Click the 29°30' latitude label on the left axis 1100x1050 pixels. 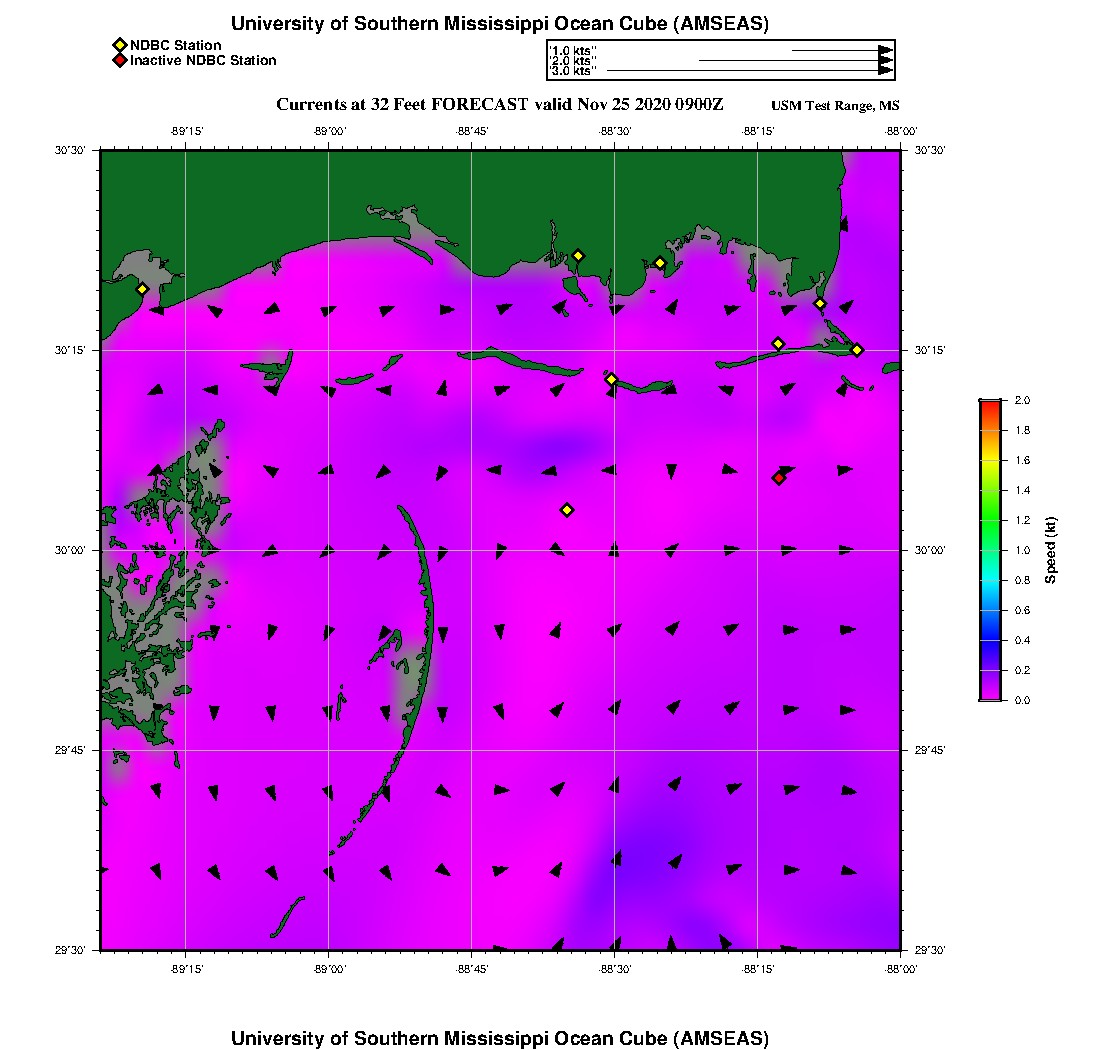click(x=69, y=950)
